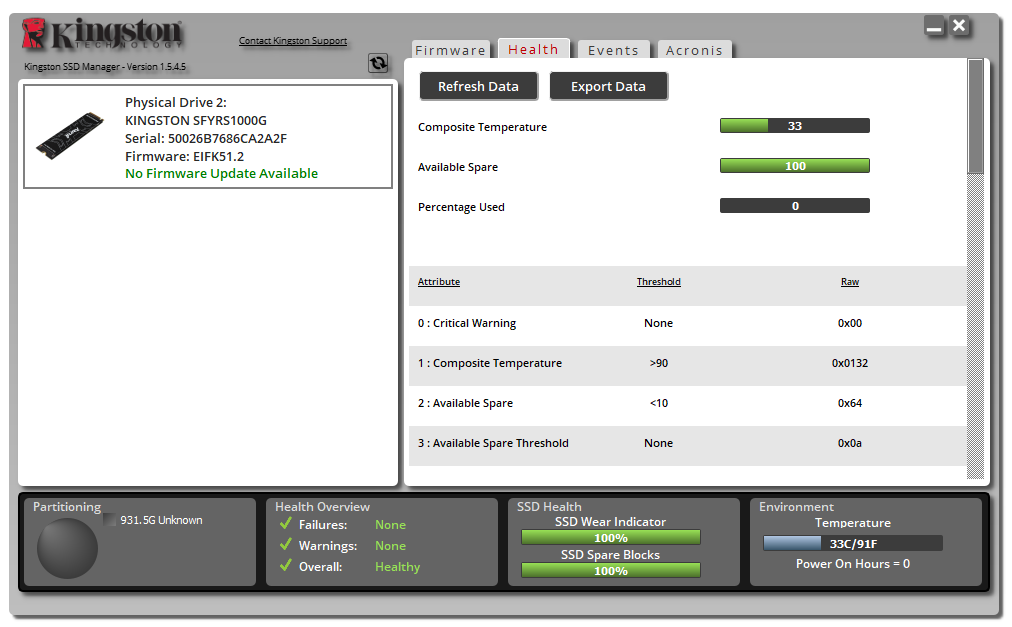The width and height of the screenshot is (1012, 627).
Task: Click the refresh drive list icon
Action: [x=378, y=63]
